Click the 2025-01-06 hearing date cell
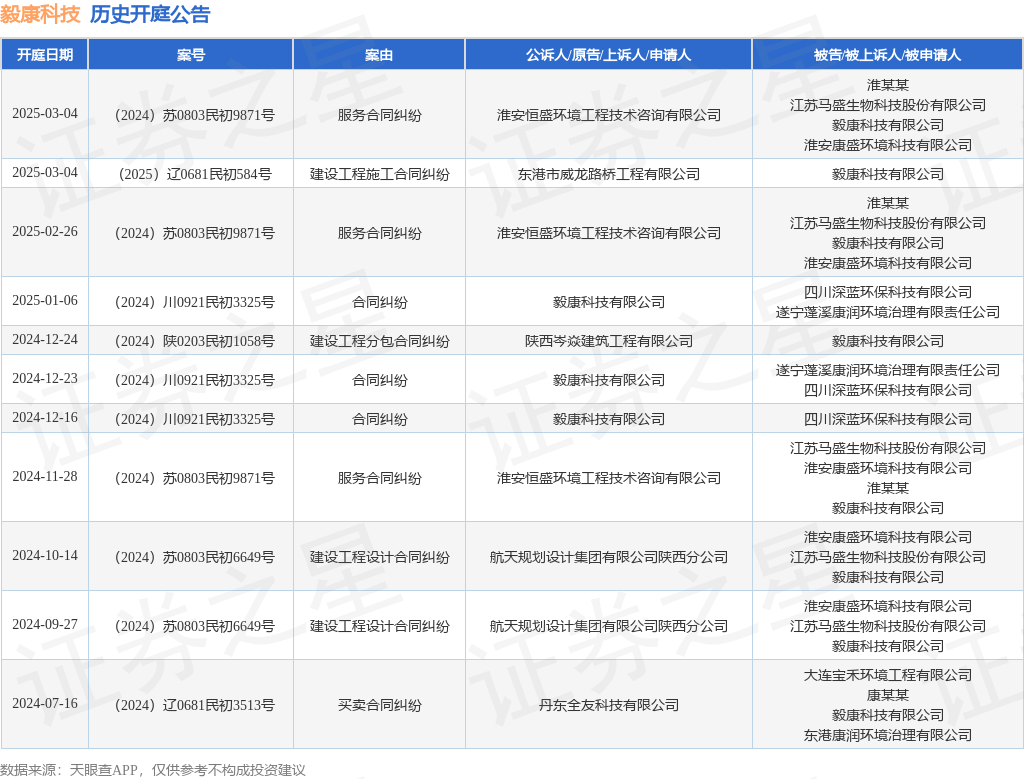The height and width of the screenshot is (779, 1024). click(x=44, y=300)
